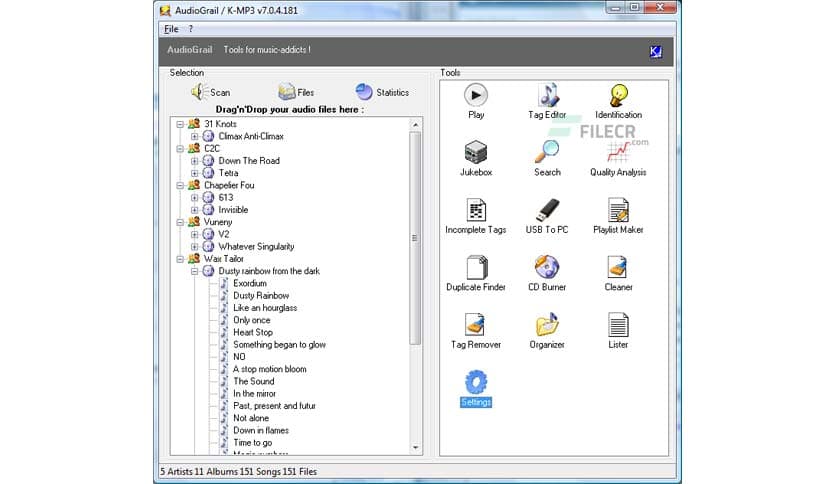Expand the Tetra album
Image resolution: width=836 pixels, height=484 pixels.
[195, 173]
